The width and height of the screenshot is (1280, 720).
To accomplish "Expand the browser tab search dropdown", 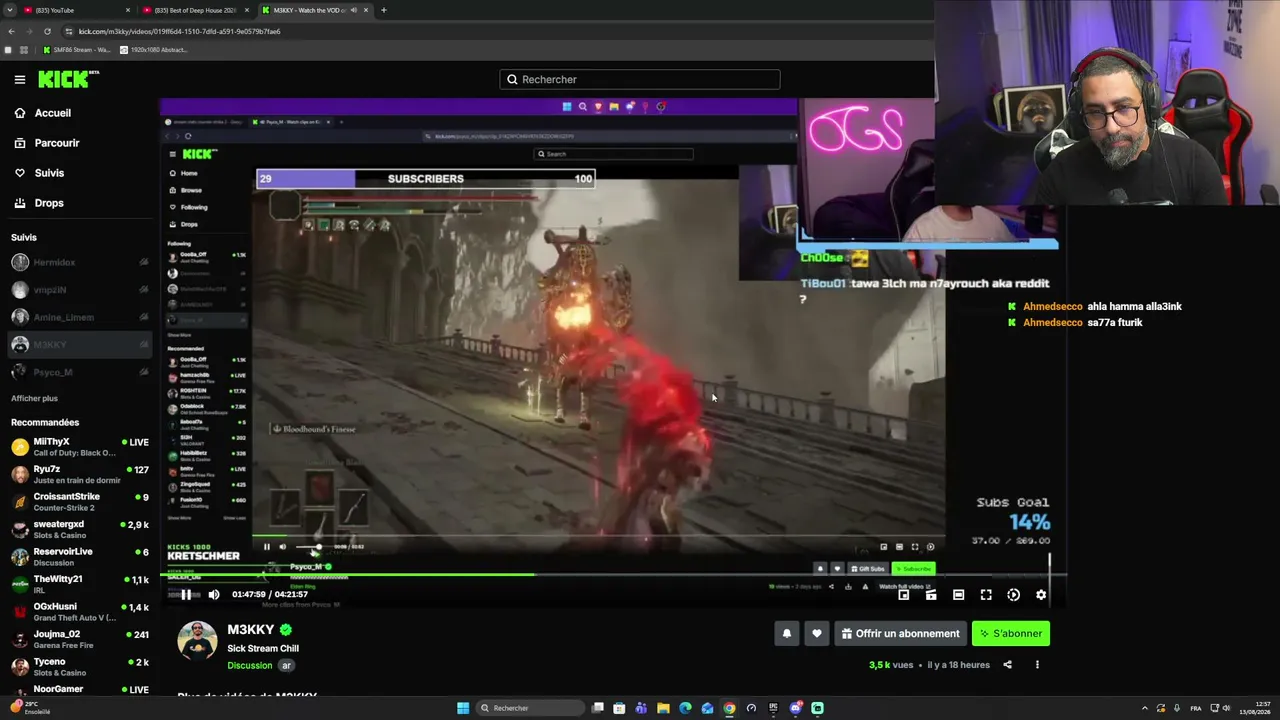I will 8,10.
